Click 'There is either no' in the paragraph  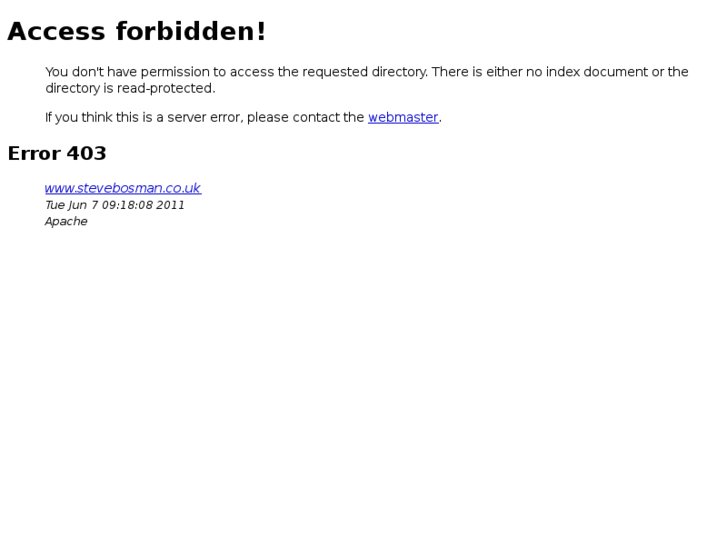click(x=486, y=72)
